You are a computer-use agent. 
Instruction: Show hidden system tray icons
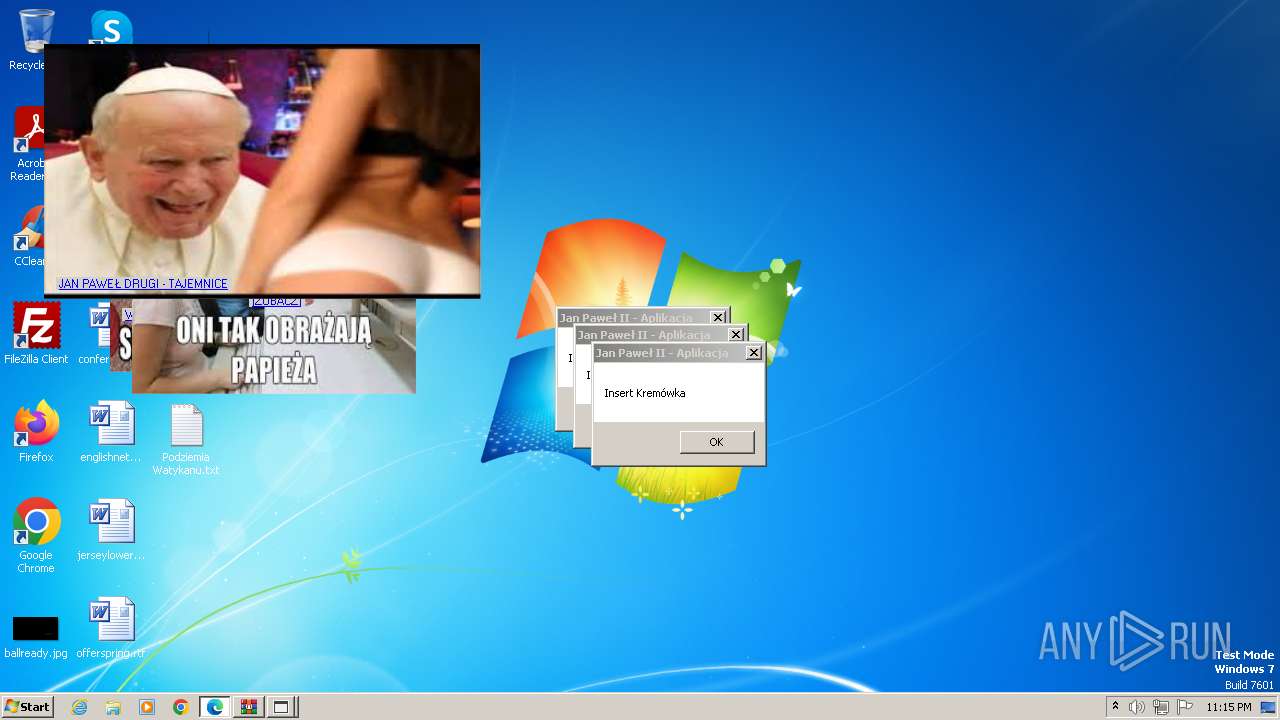click(1115, 707)
